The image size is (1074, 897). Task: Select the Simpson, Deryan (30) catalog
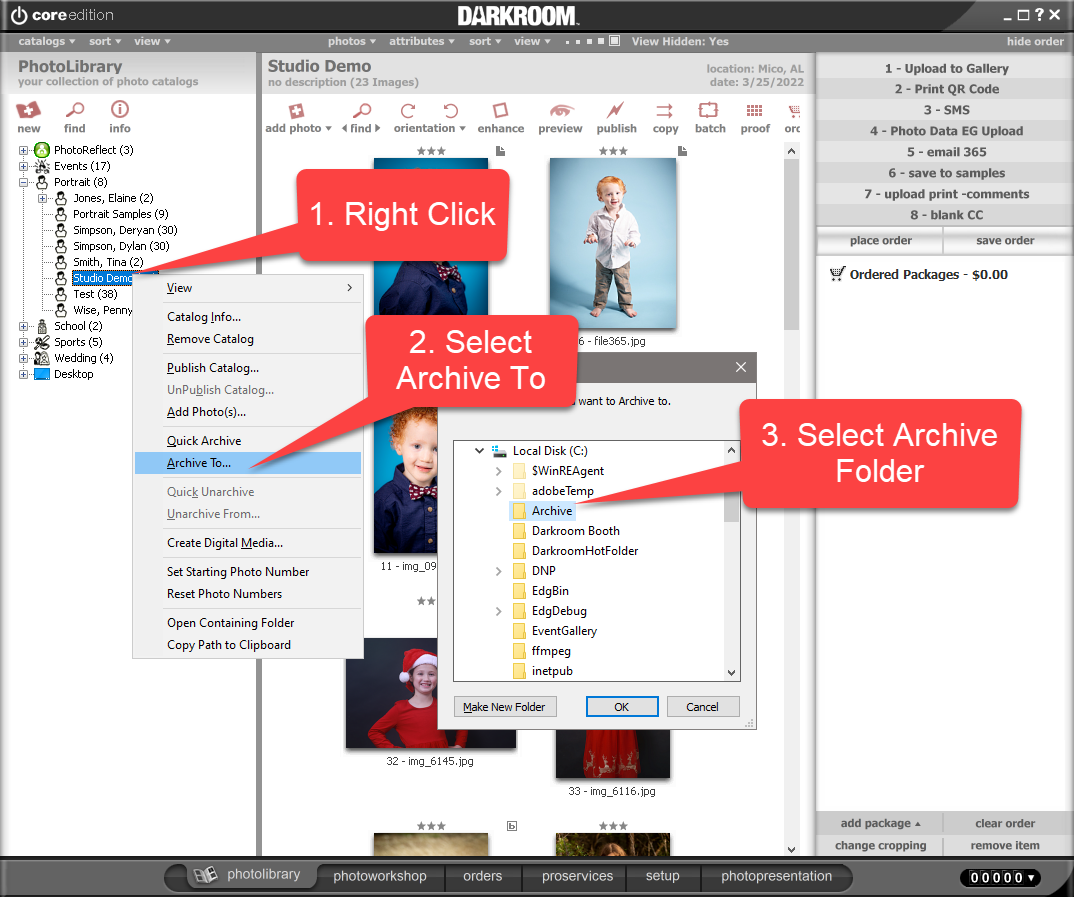(125, 230)
